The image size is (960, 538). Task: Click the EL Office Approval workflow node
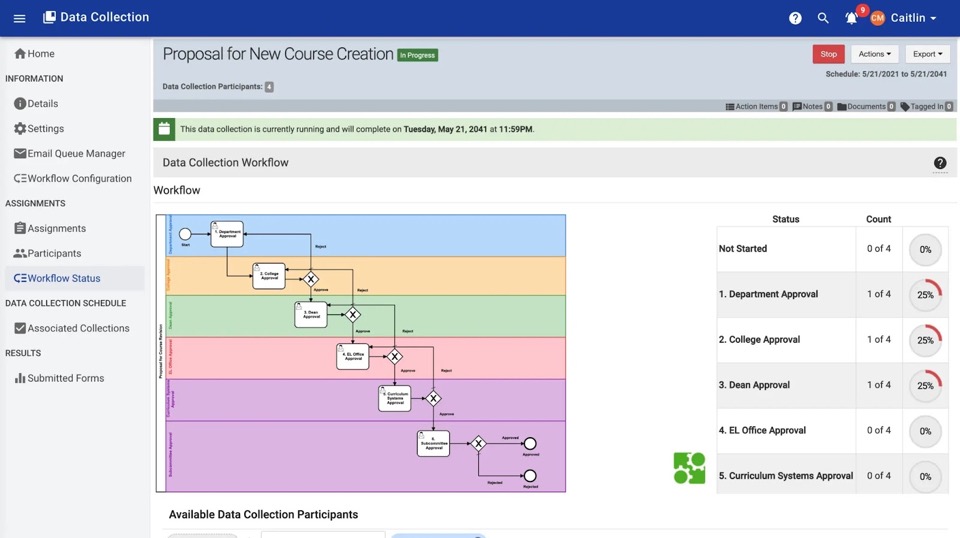353,356
